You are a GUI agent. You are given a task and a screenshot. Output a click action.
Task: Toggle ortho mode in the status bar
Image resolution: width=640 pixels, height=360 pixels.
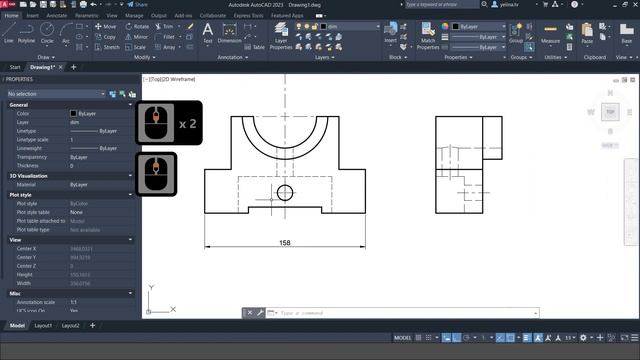[457, 338]
